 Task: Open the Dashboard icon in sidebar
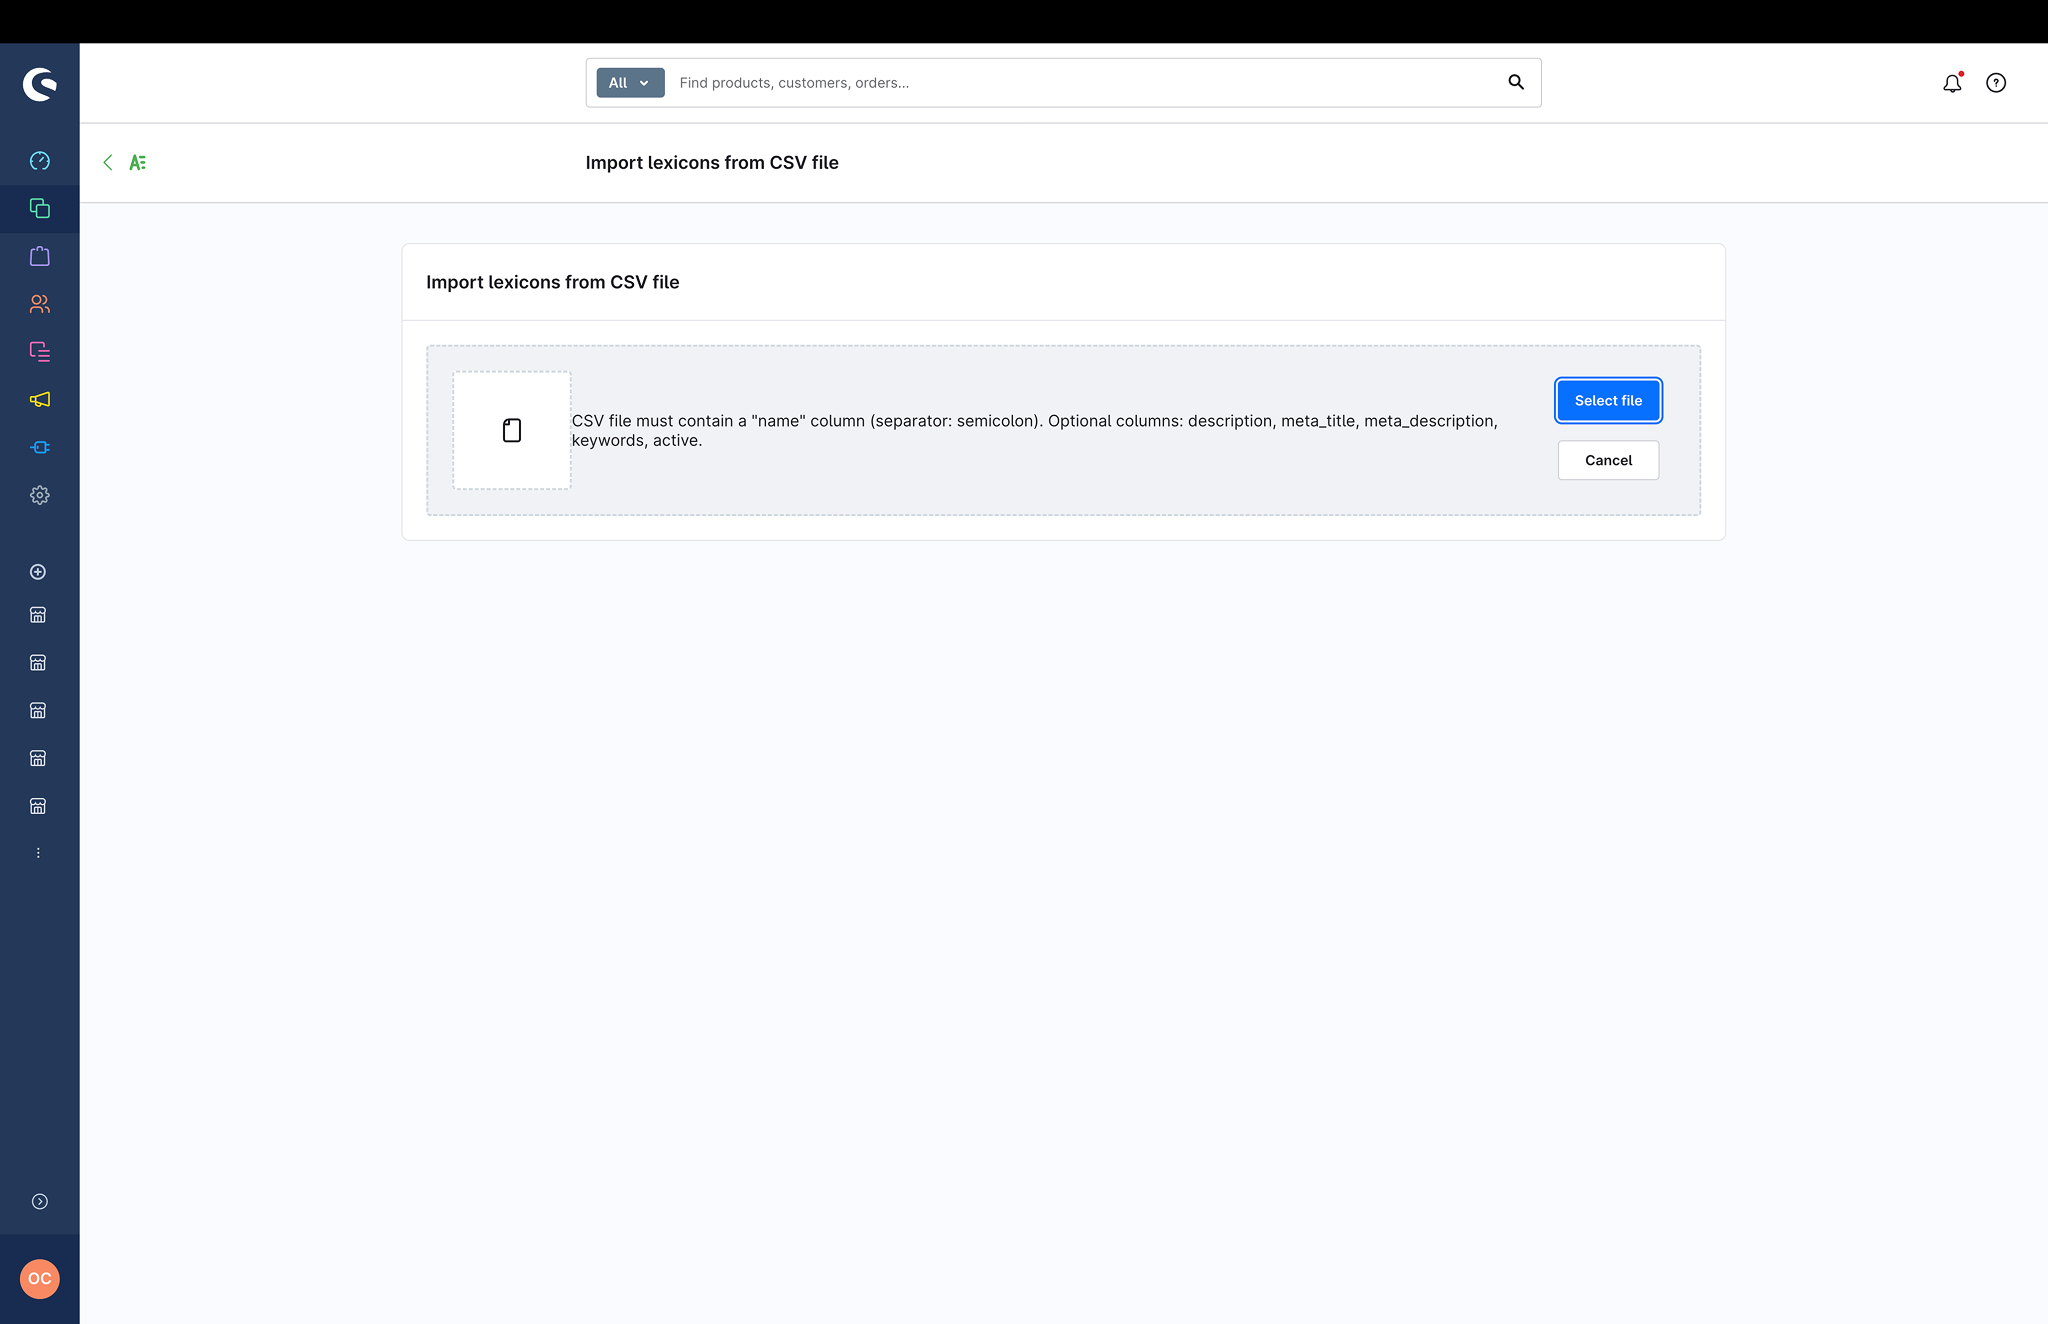(40, 161)
